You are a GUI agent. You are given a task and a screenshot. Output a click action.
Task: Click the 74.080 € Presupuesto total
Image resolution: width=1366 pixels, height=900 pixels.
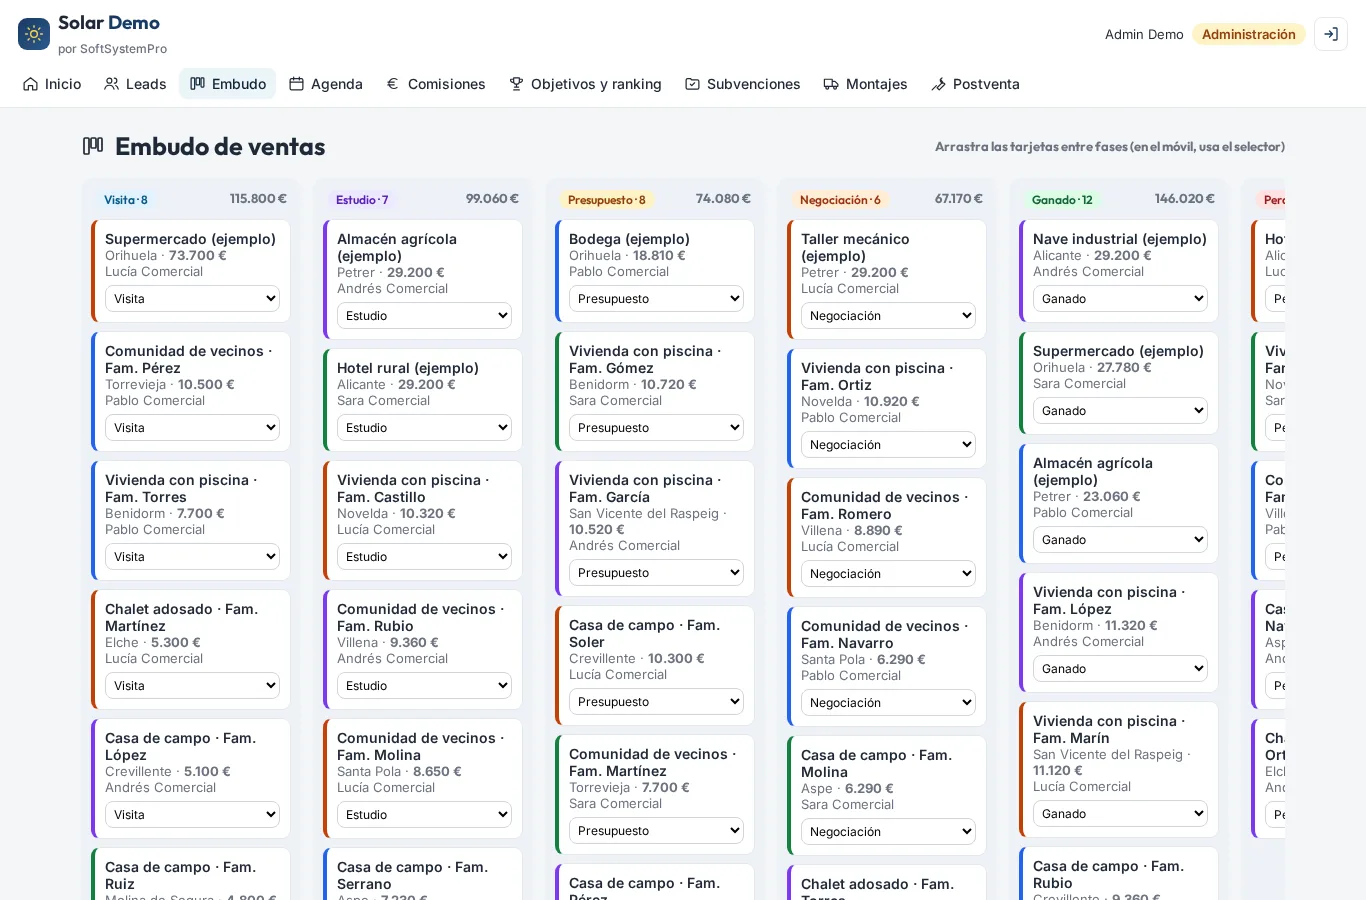pos(723,199)
